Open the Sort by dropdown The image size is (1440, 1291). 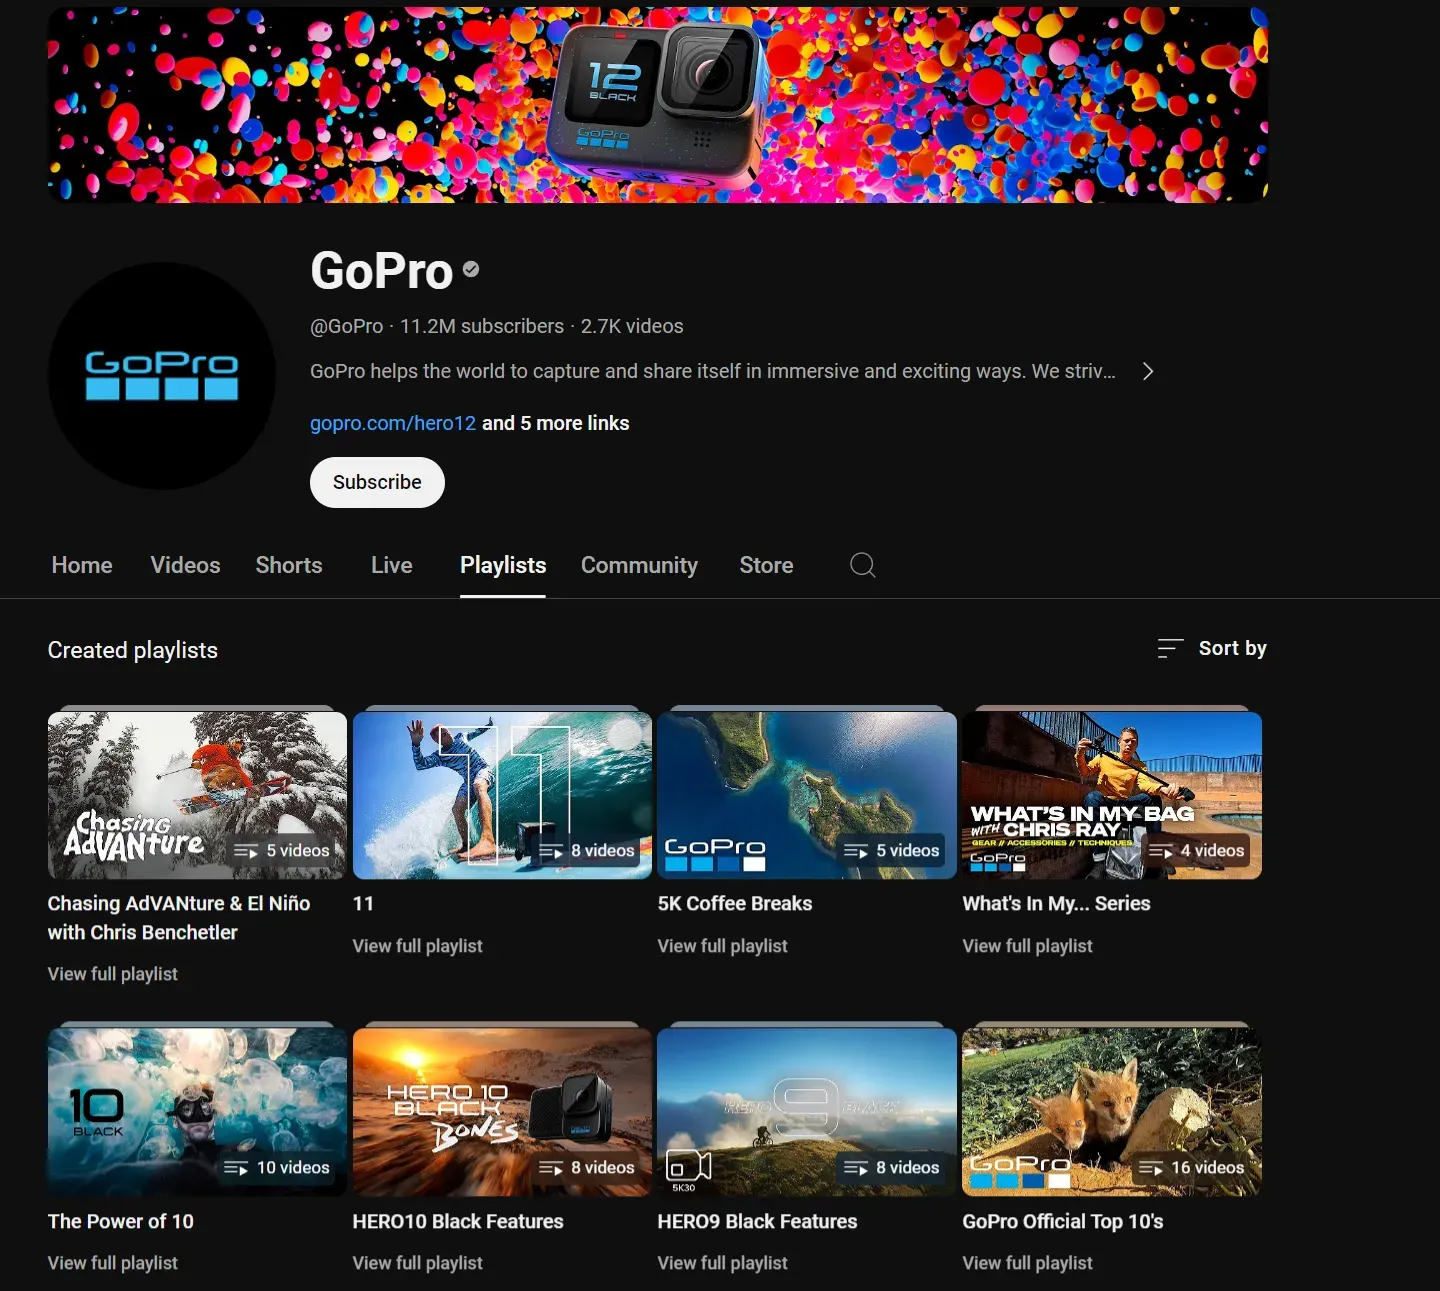1212,648
